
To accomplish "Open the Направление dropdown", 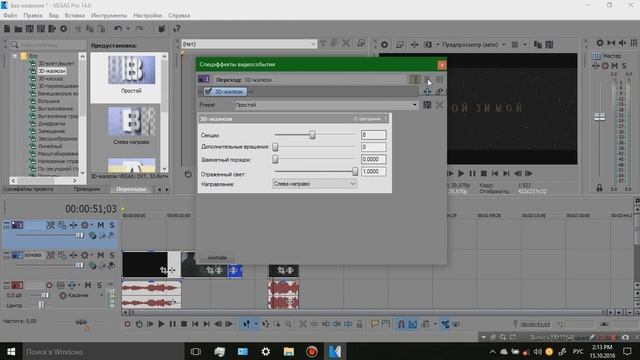I will click(314, 184).
